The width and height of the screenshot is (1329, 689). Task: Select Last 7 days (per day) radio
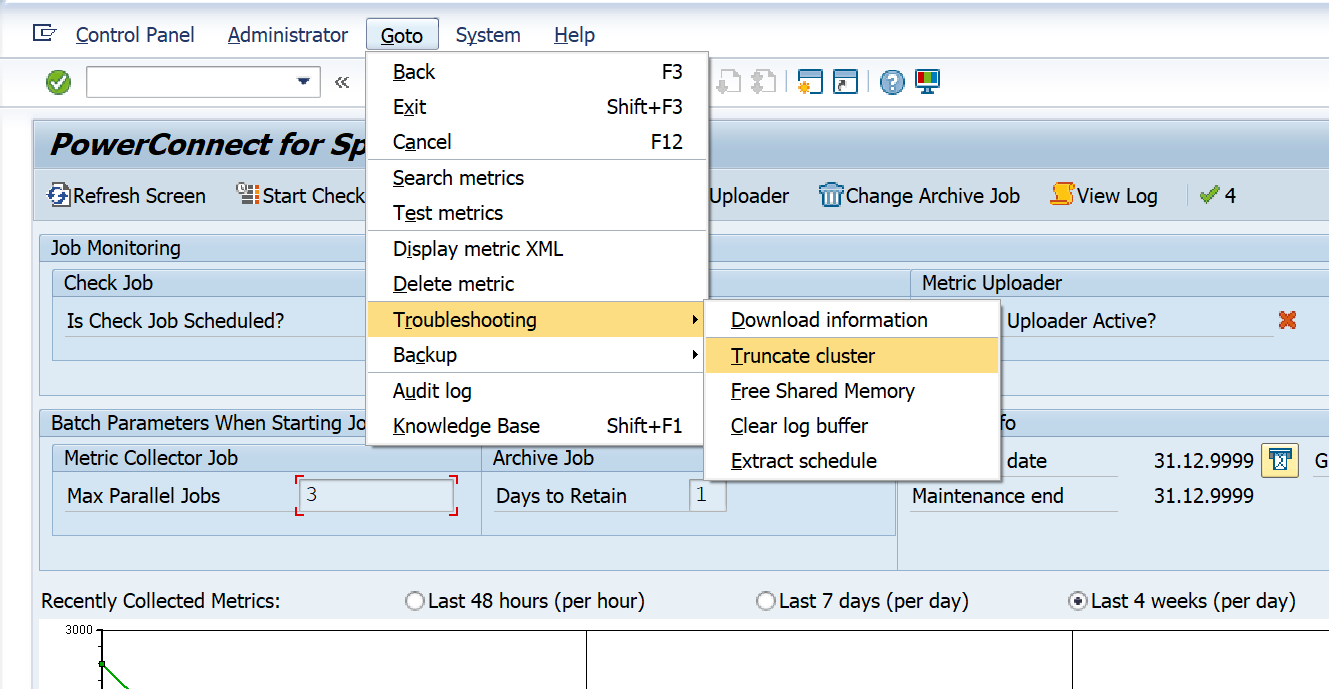click(766, 601)
